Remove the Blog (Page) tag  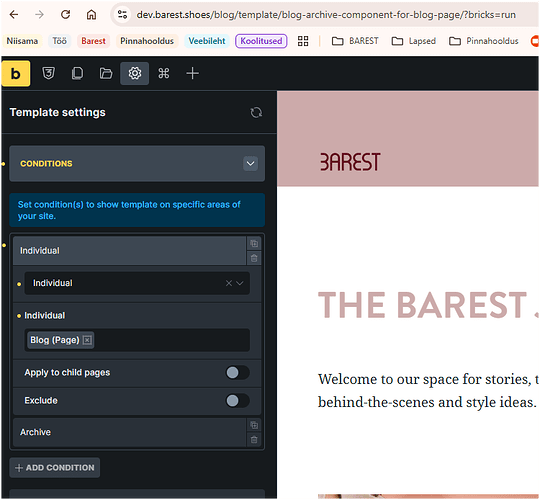tap(87, 340)
